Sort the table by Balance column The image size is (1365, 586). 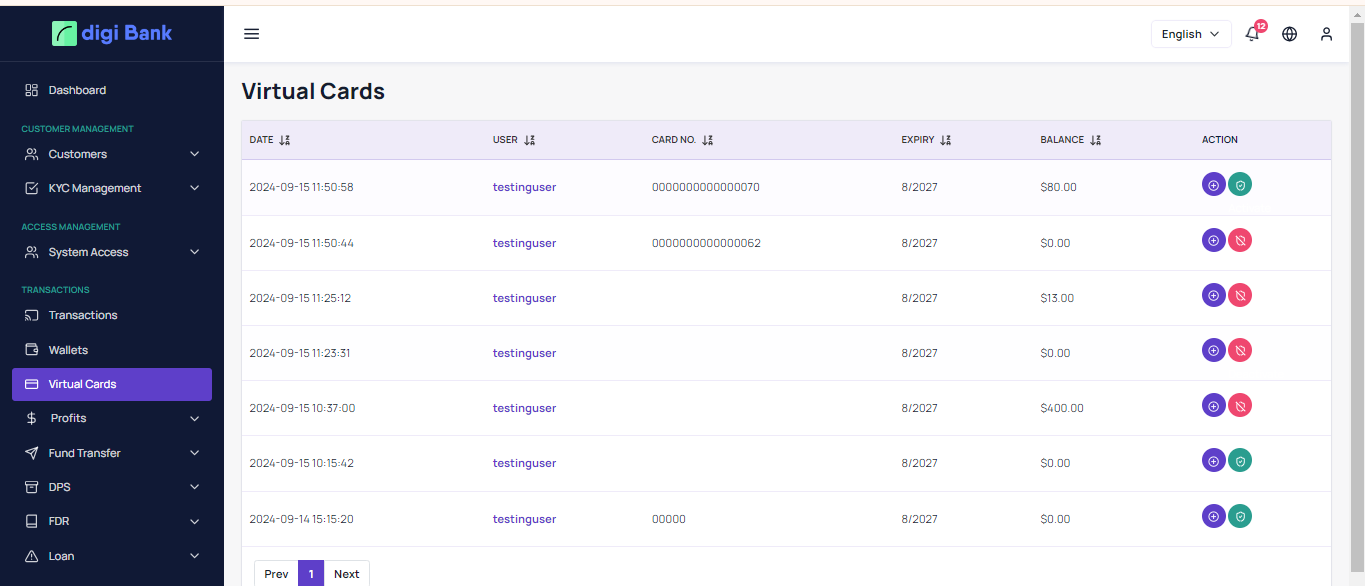[x=1095, y=140]
